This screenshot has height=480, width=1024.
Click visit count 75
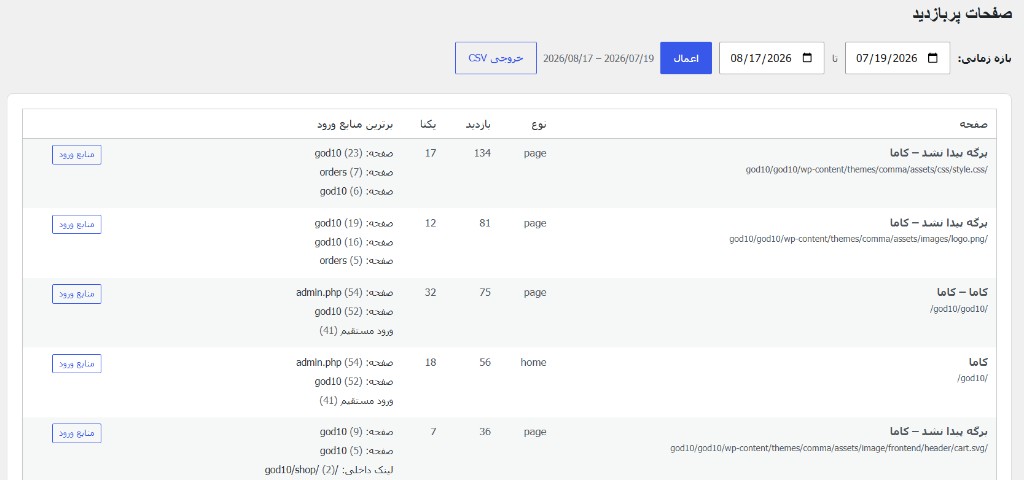485,293
